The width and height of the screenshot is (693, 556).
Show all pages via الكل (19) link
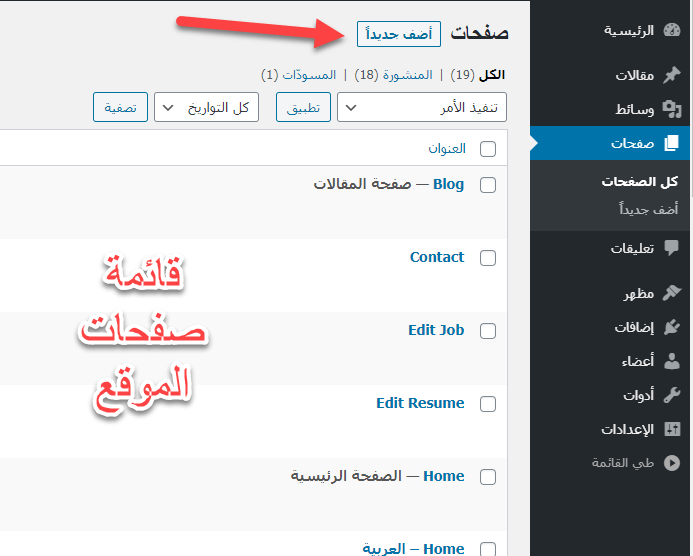tap(477, 75)
